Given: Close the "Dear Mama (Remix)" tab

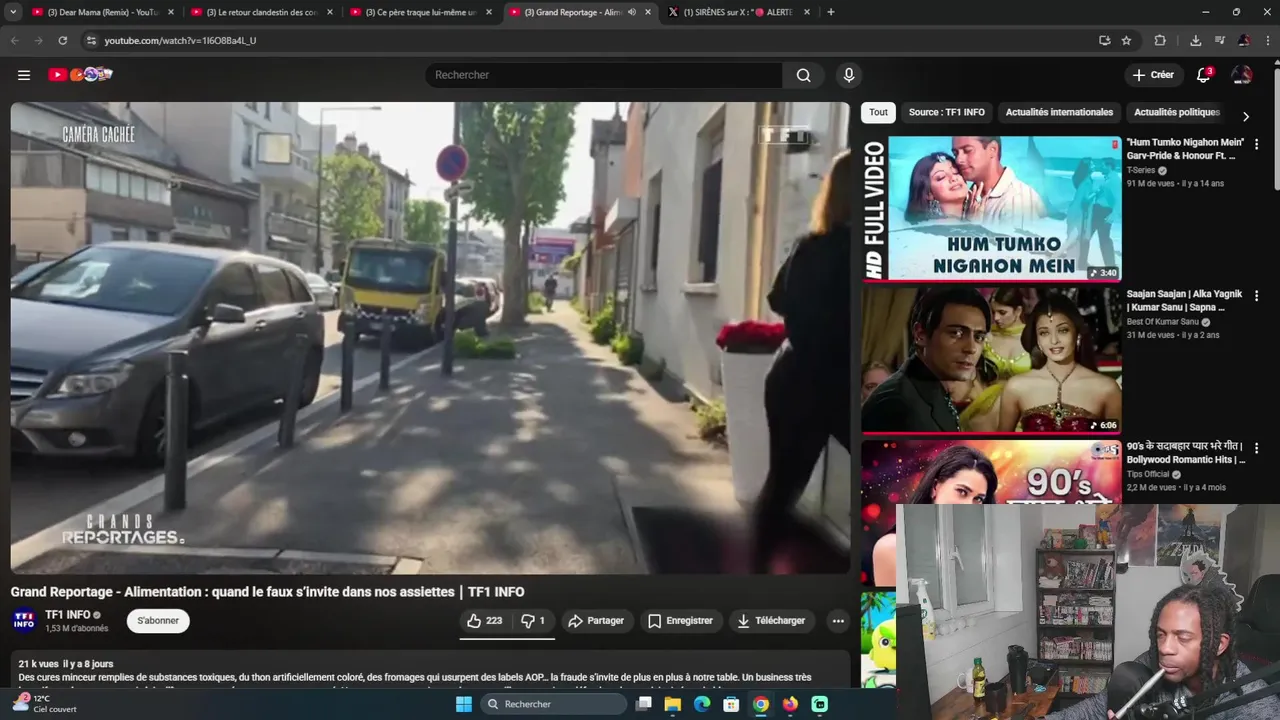Looking at the screenshot, I should click(x=171, y=12).
